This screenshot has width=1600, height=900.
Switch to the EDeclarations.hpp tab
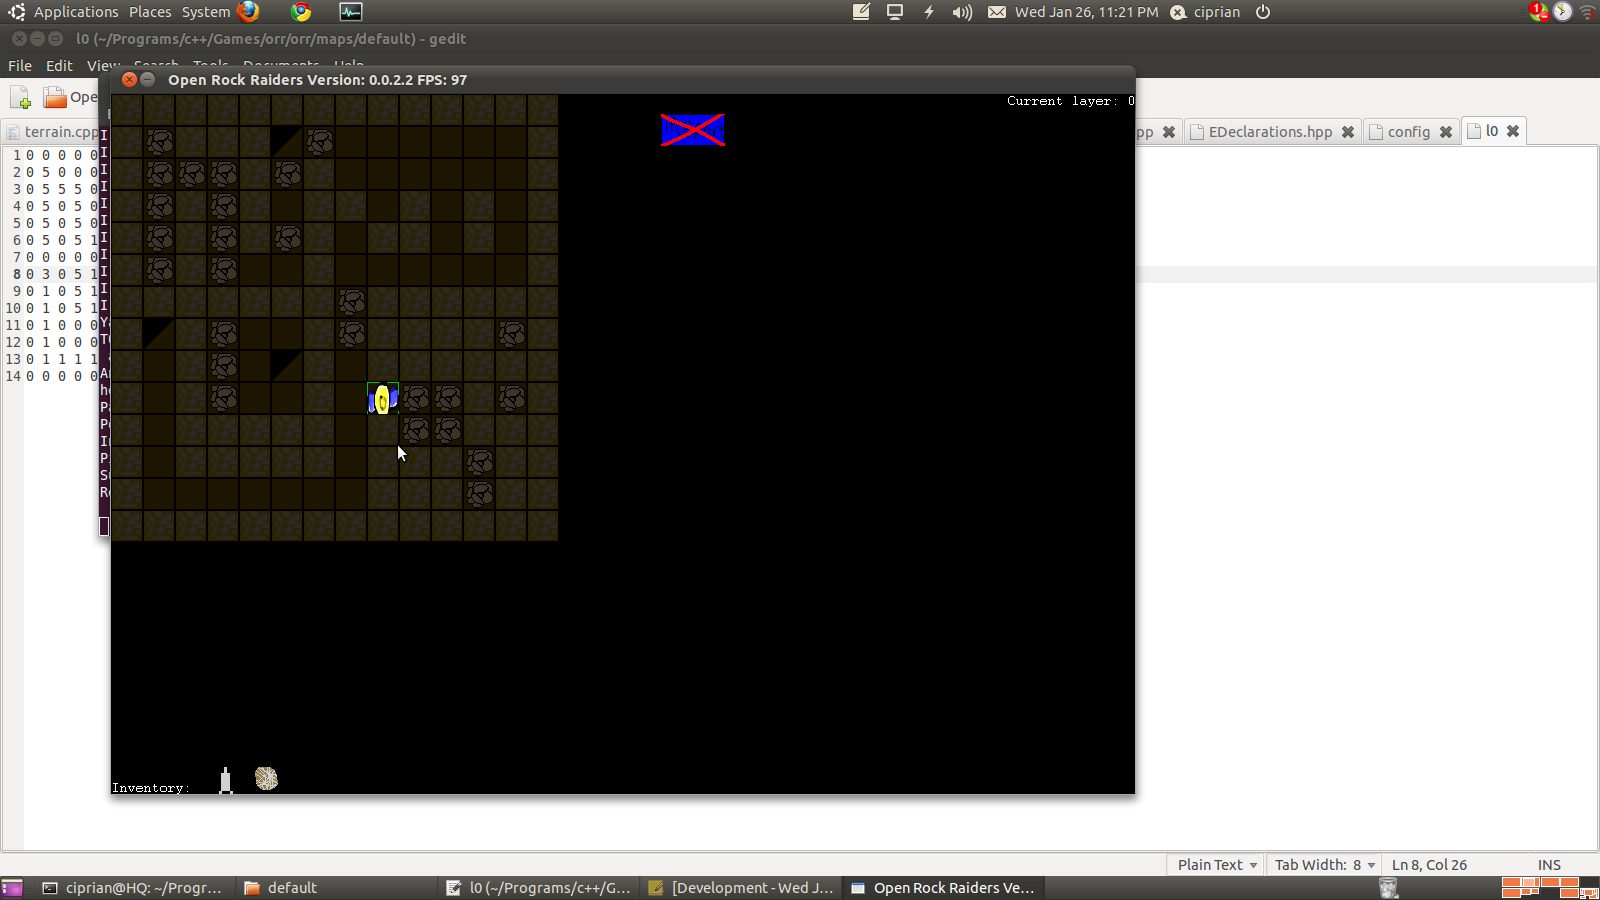click(x=1270, y=132)
